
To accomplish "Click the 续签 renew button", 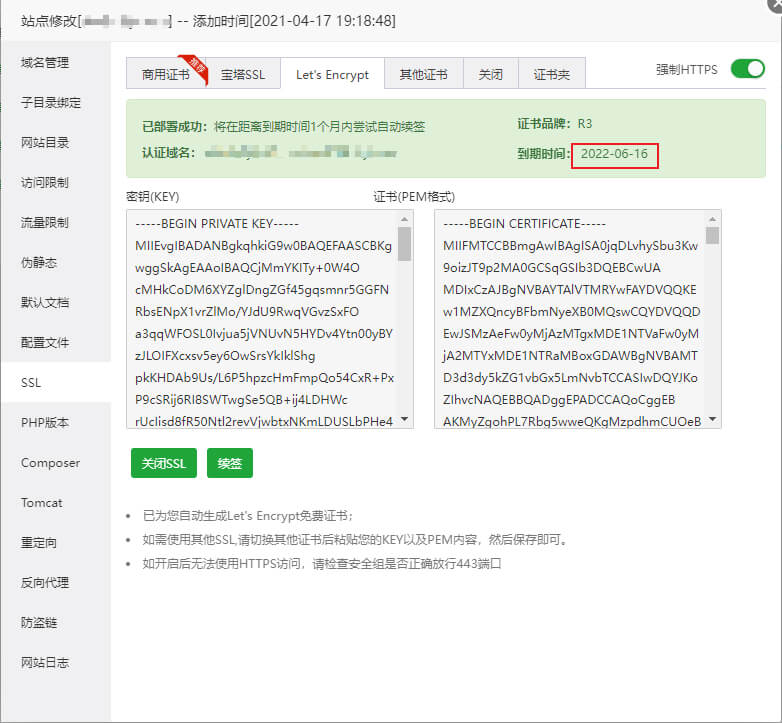I will tap(230, 464).
